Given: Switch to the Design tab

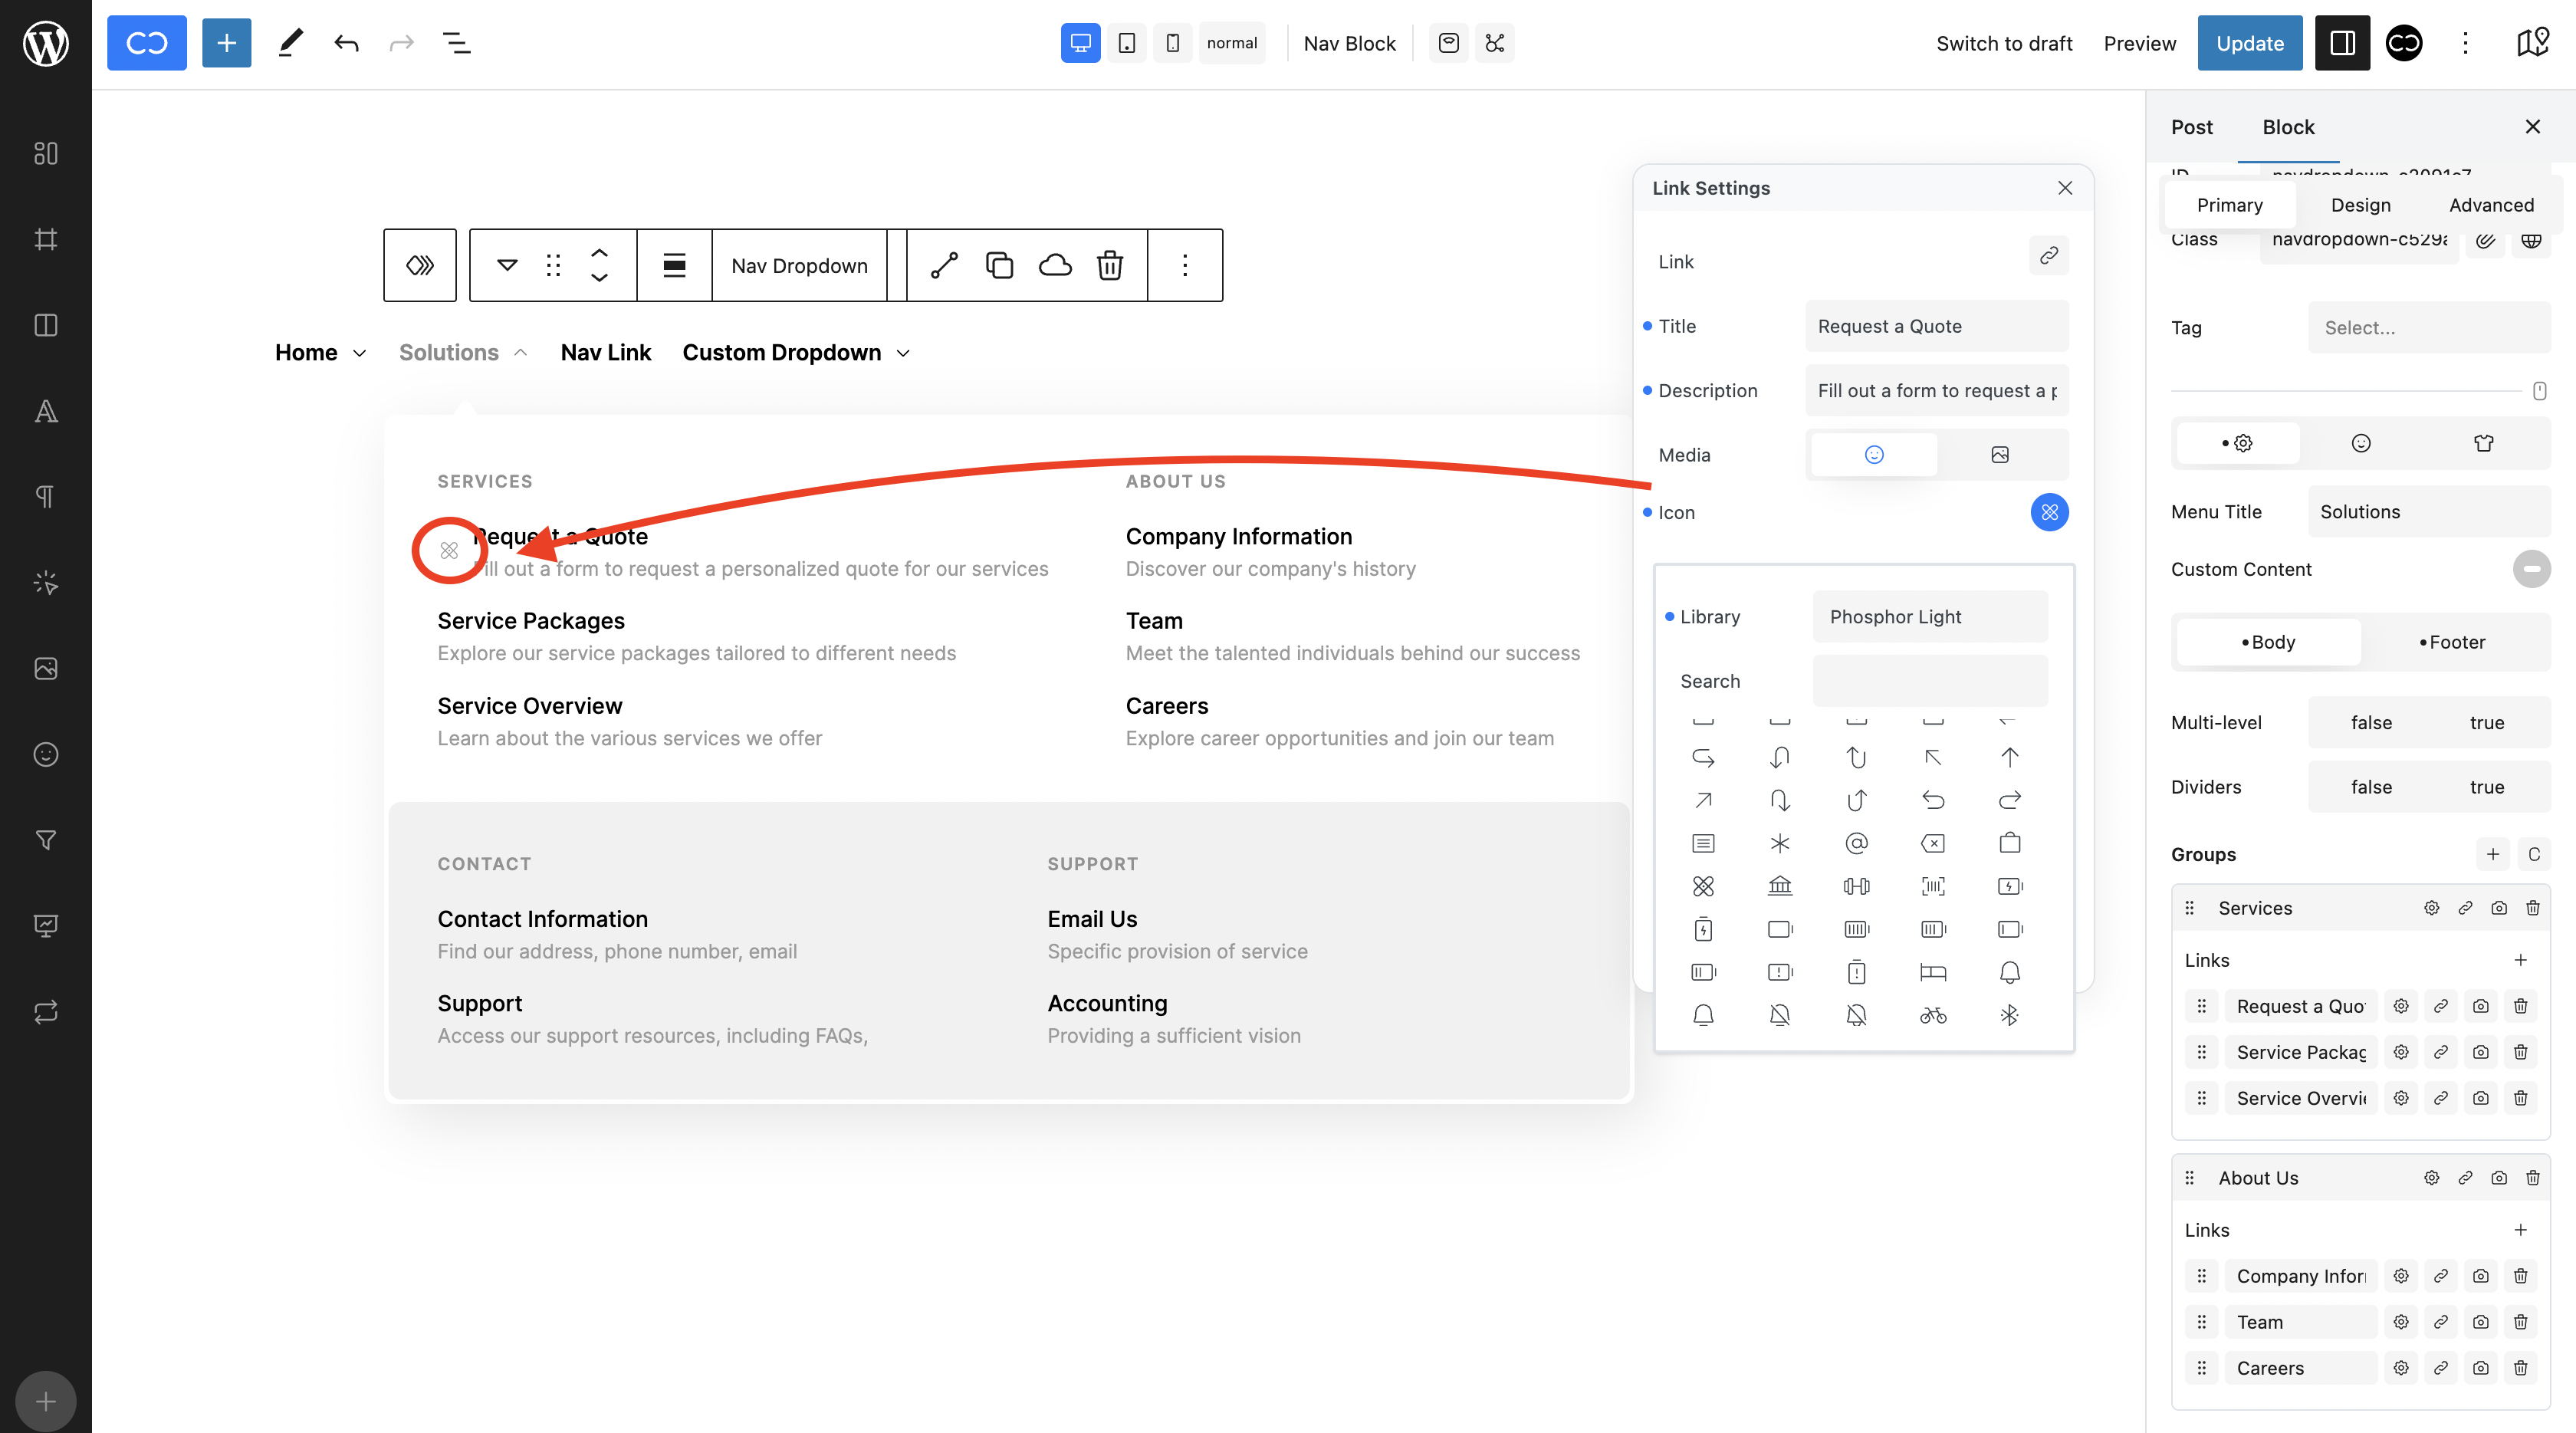Looking at the screenshot, I should [2360, 205].
